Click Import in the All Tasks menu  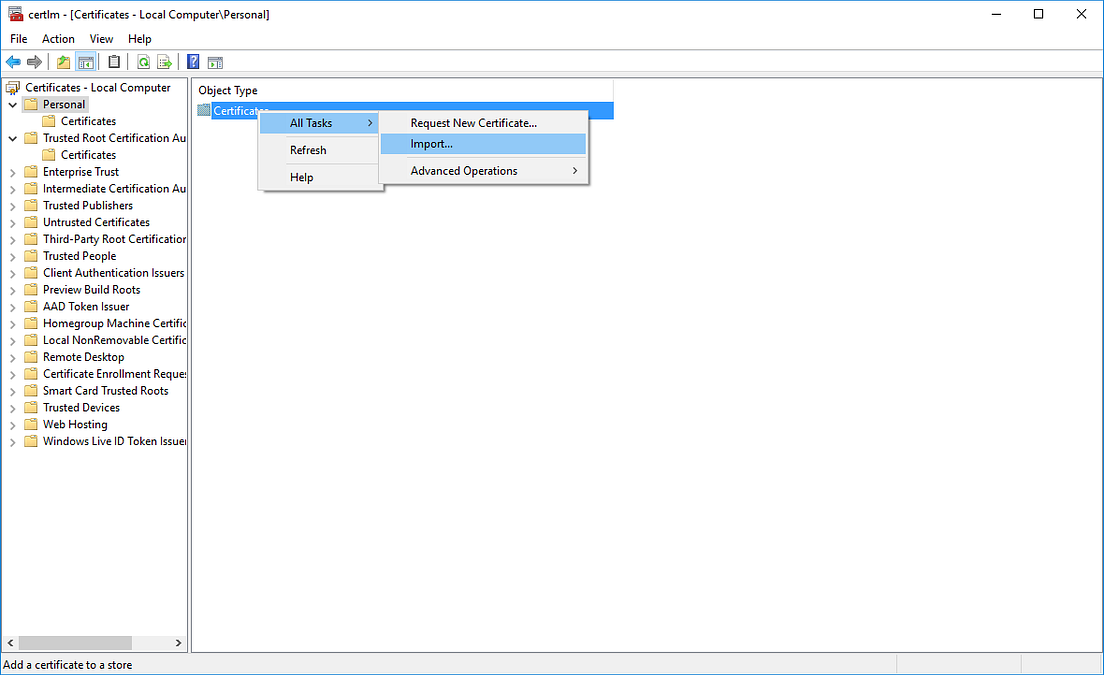point(431,143)
